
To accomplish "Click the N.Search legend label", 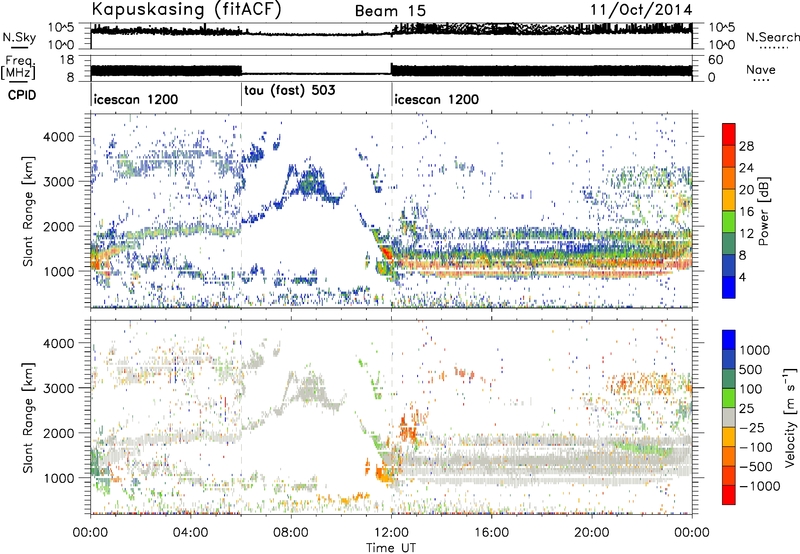I will click(x=772, y=37).
